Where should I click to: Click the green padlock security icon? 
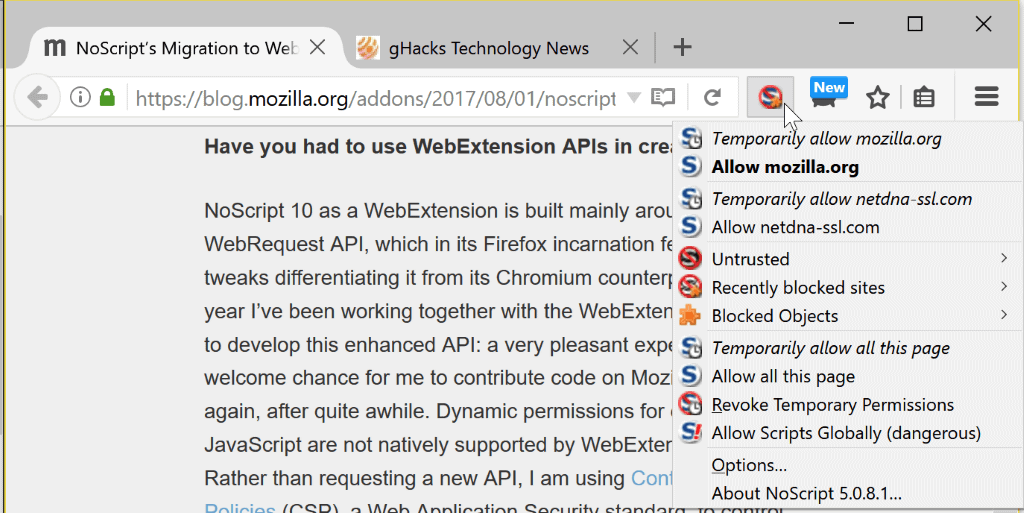(107, 98)
